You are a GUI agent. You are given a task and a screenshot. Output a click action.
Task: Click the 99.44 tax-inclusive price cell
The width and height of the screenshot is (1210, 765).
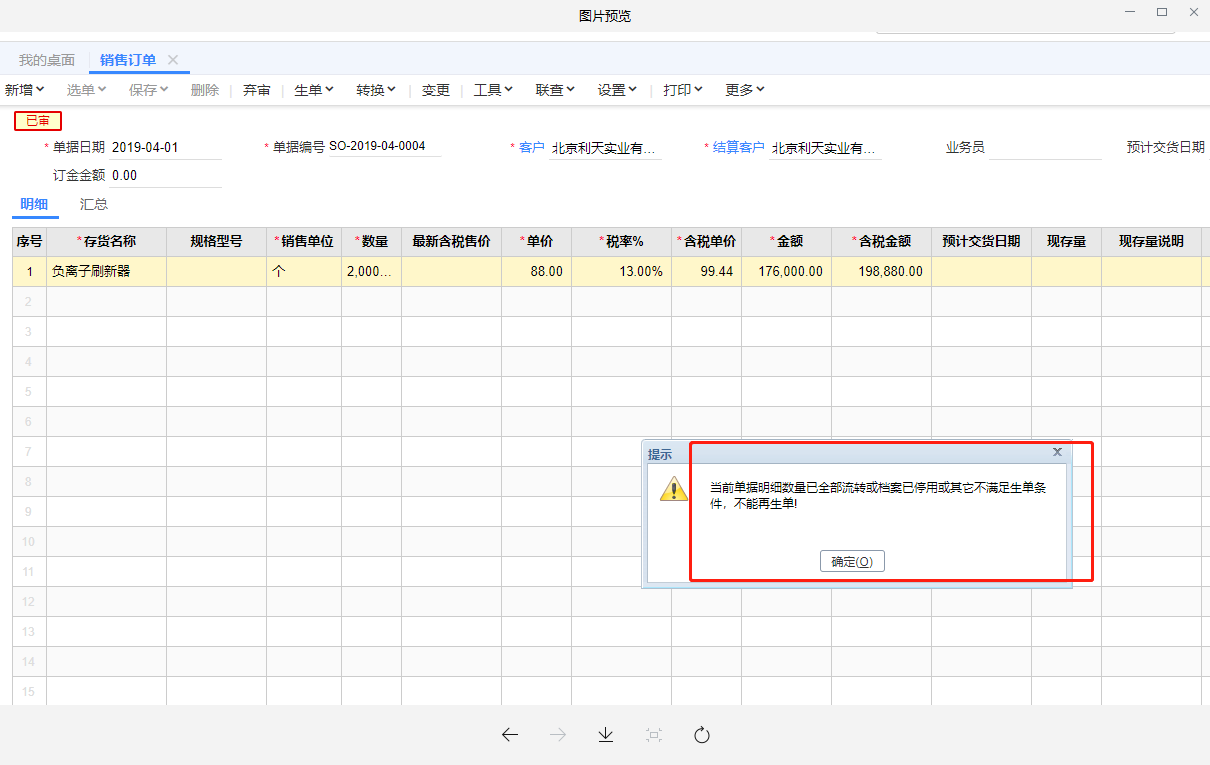click(x=706, y=271)
